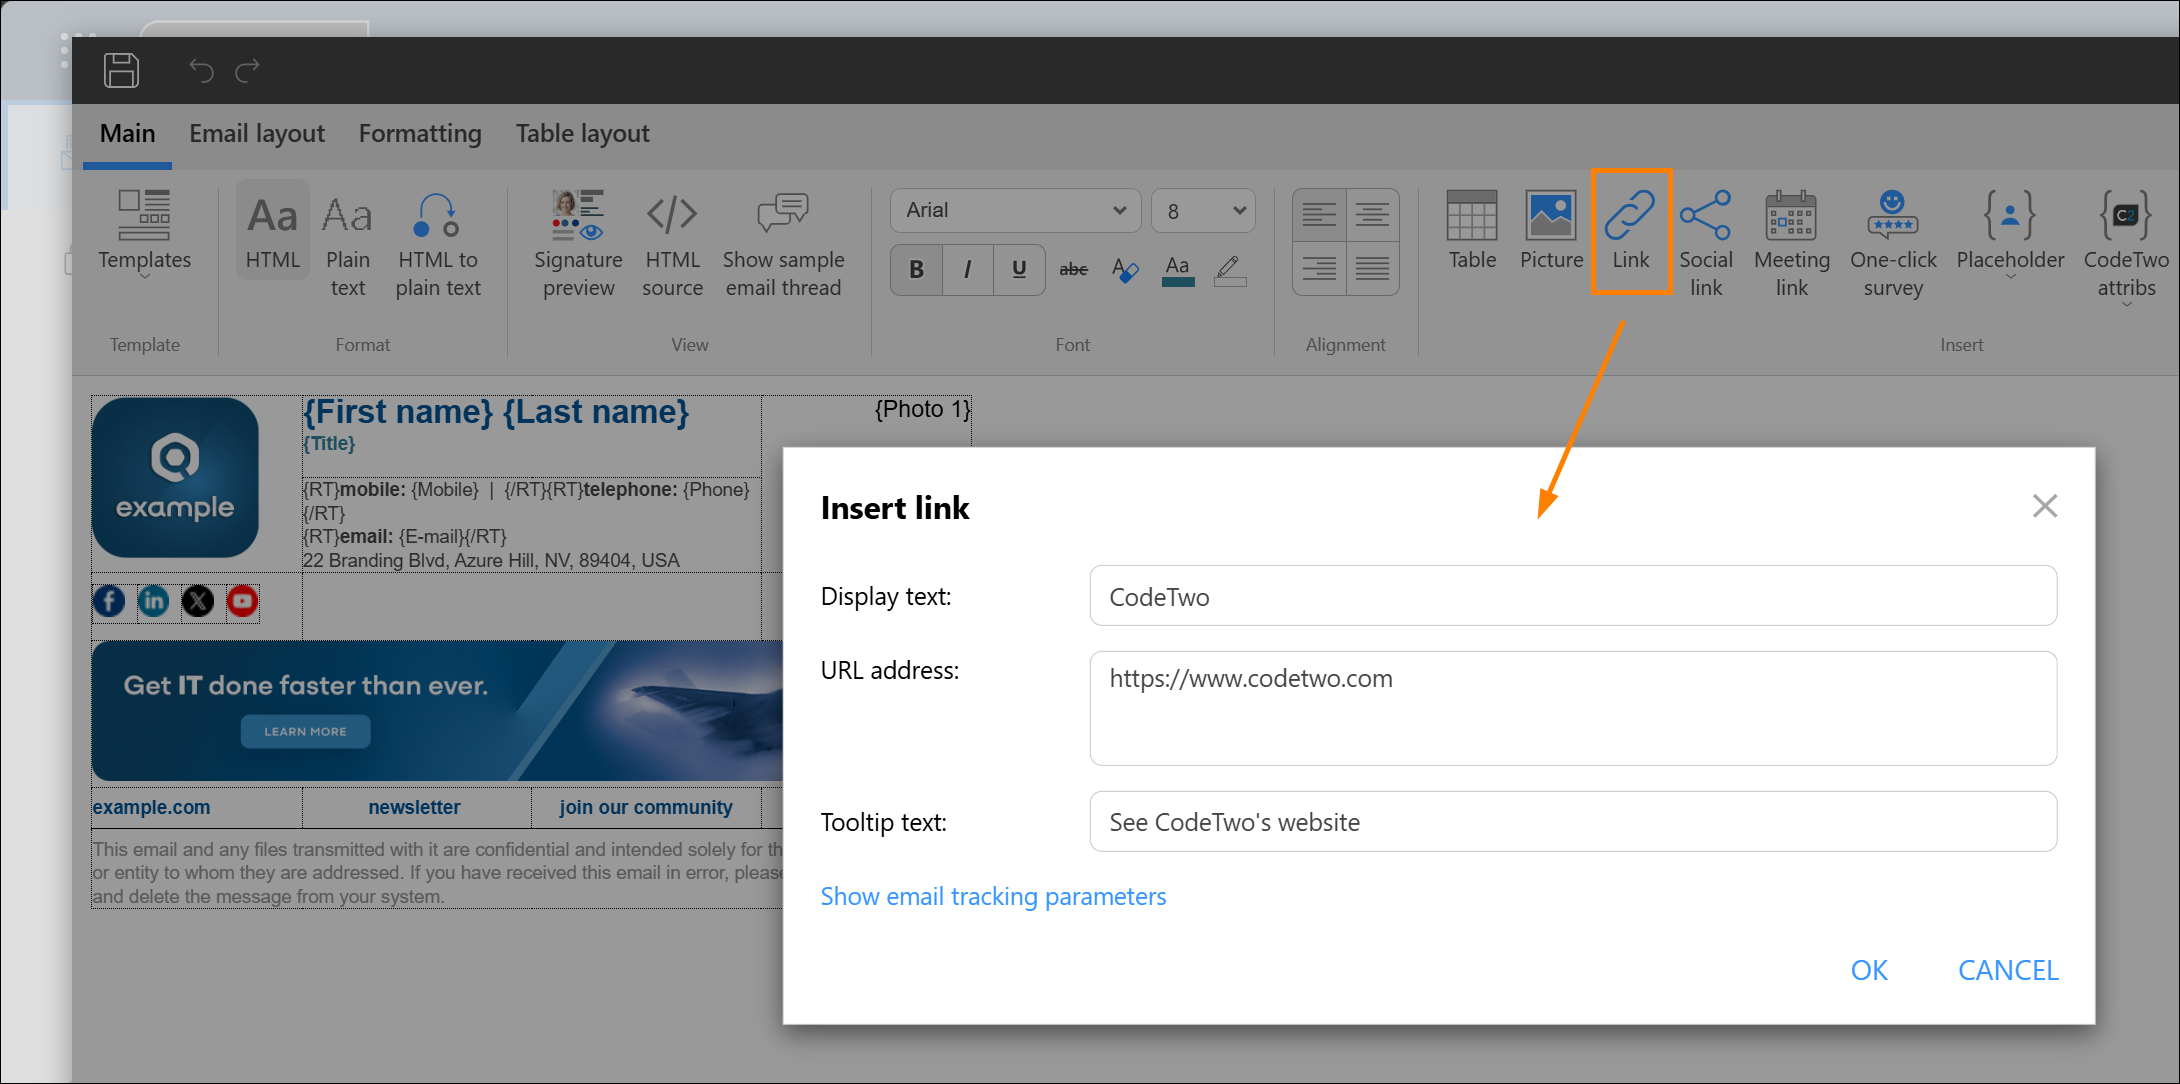2180x1084 pixels.
Task: Click the X icon in signature
Action: click(198, 601)
